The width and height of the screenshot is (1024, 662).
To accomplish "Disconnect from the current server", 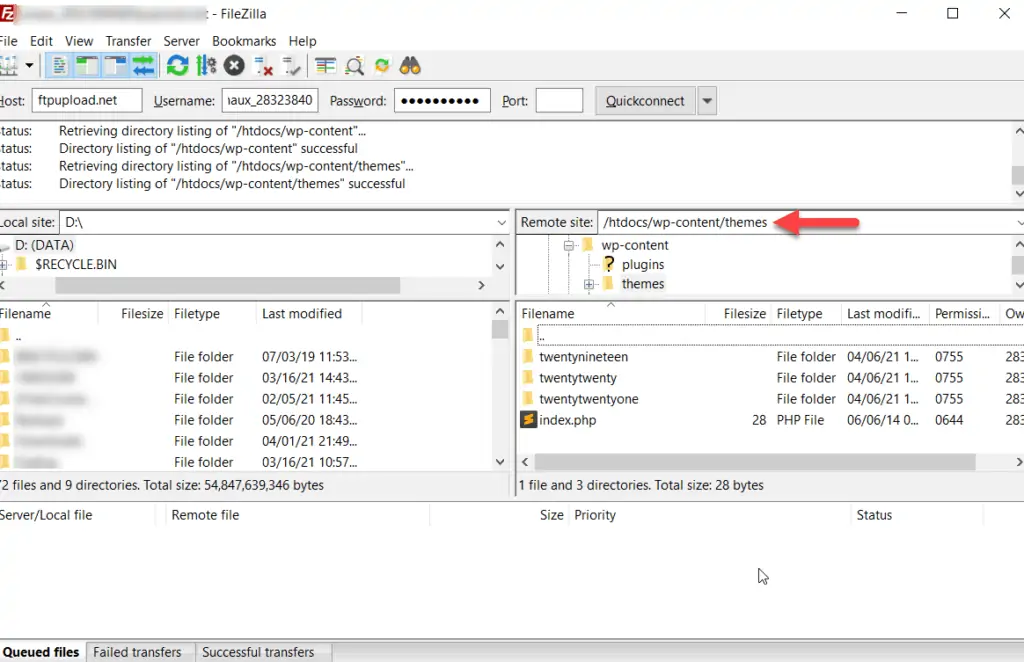I will pyautogui.click(x=263, y=65).
